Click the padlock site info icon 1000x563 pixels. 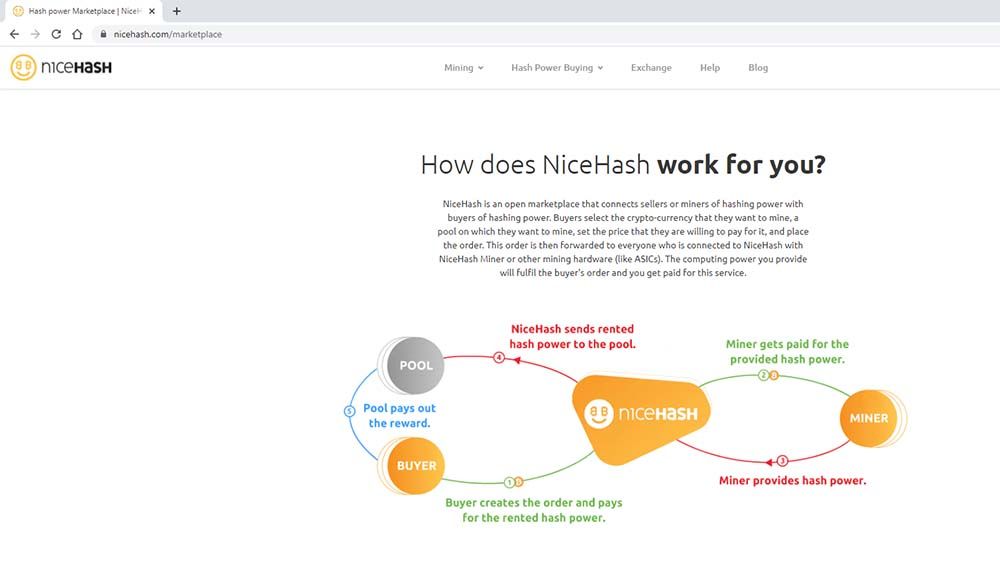pyautogui.click(x=101, y=34)
